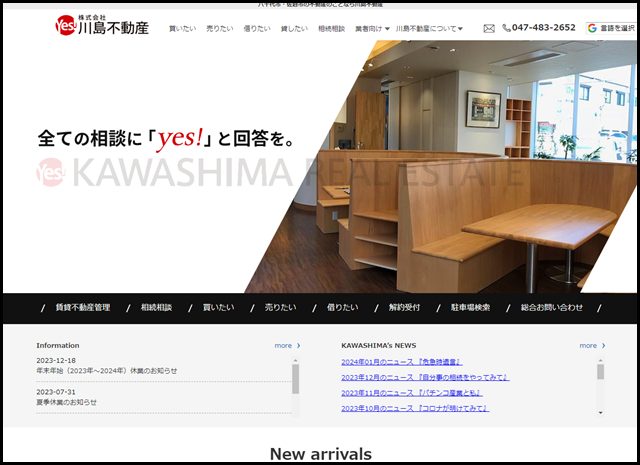Select 駐車場検索 in the black bar

point(470,308)
